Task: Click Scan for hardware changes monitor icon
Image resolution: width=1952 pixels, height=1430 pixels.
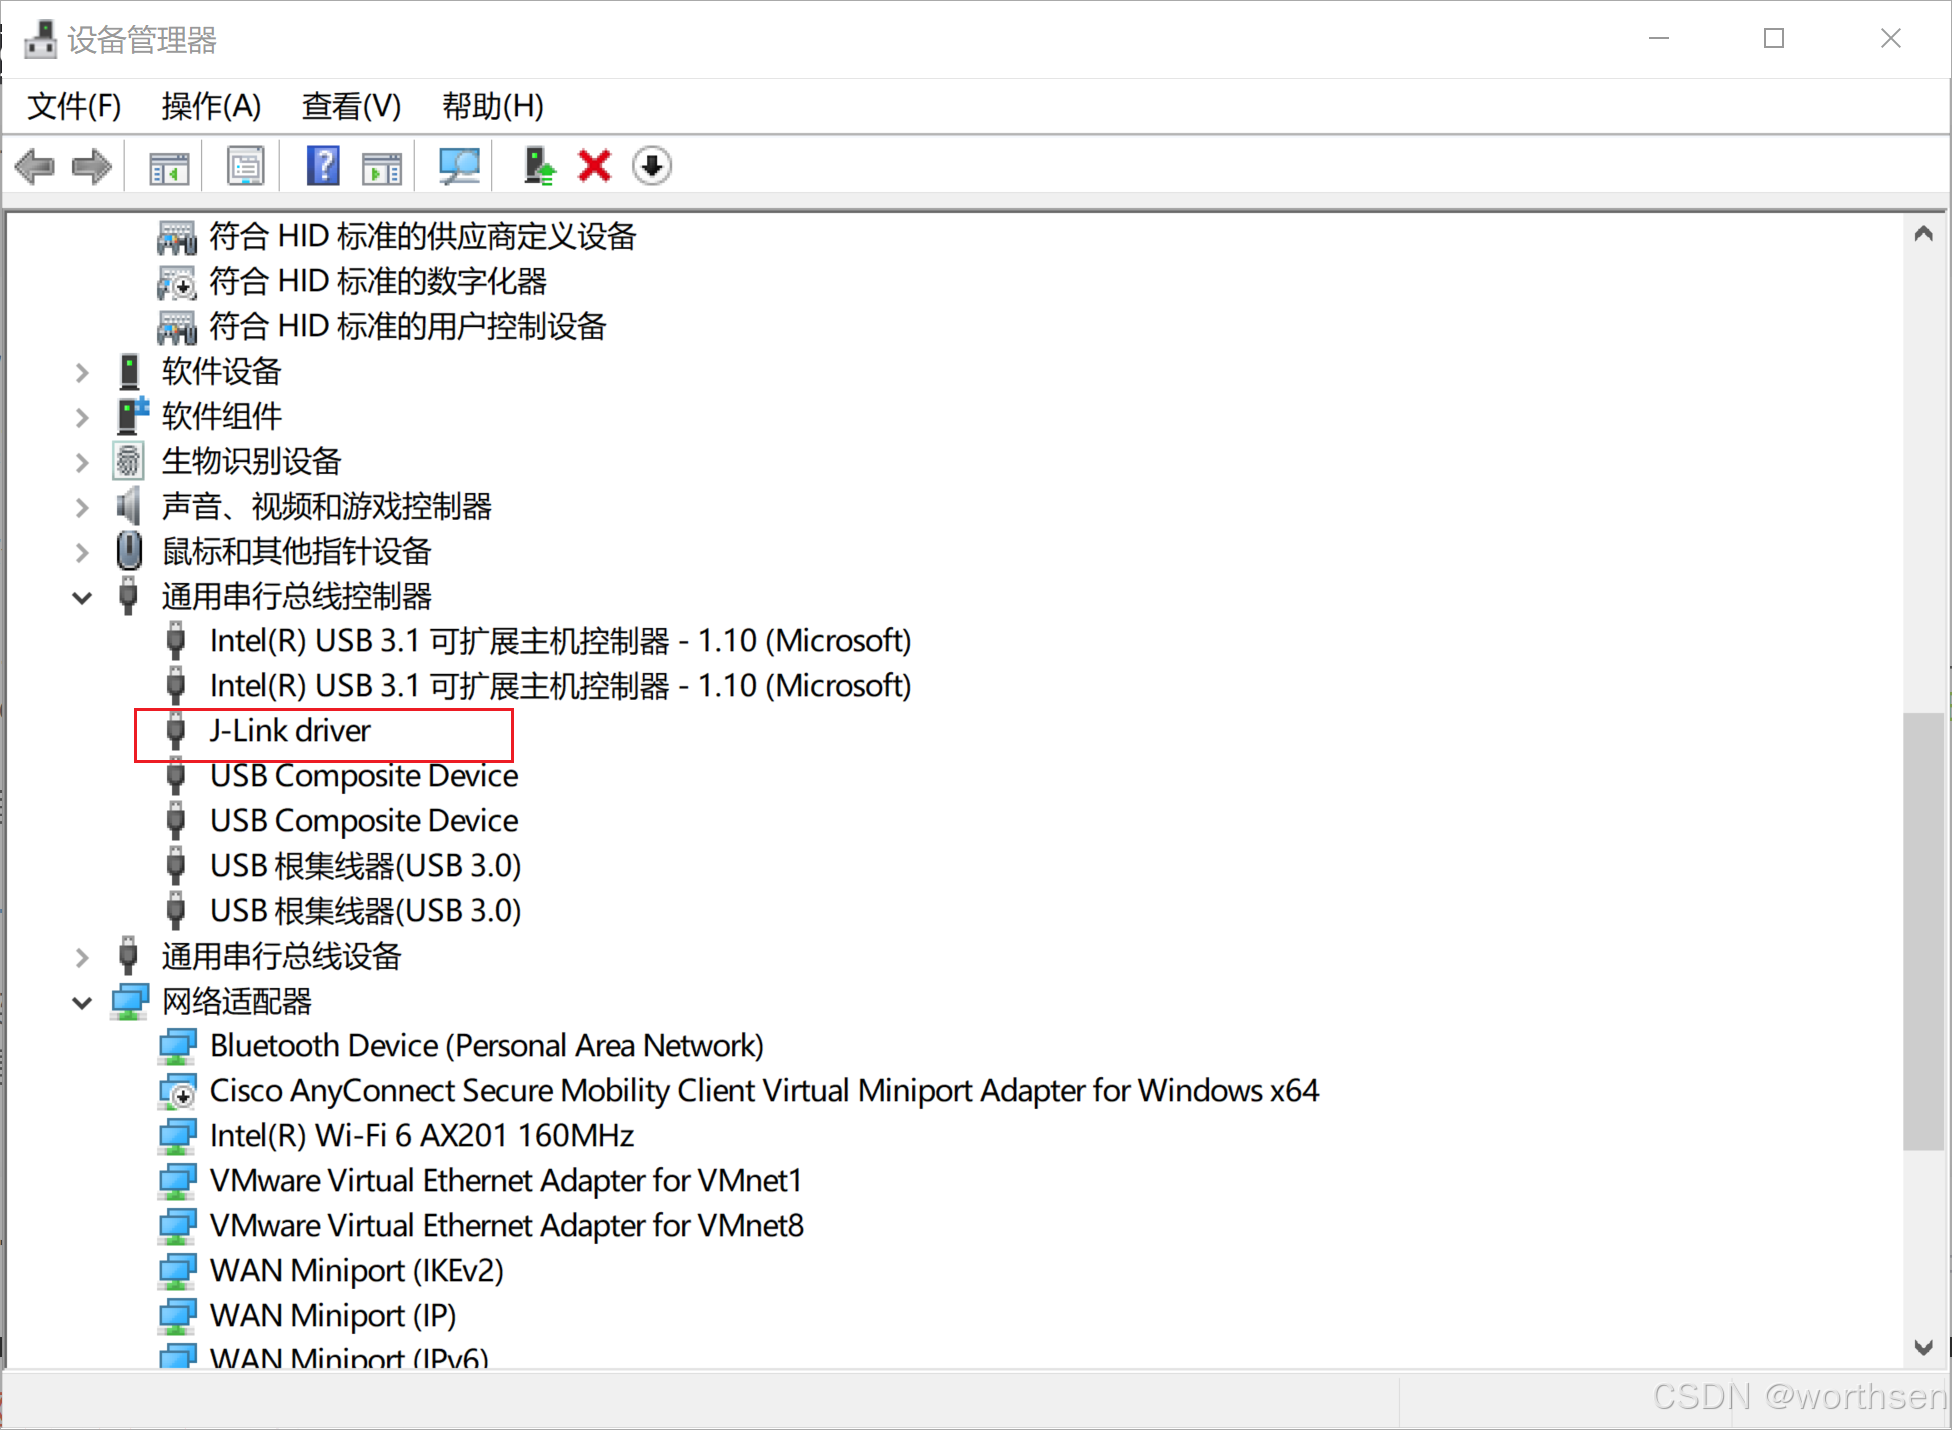Action: 459,166
